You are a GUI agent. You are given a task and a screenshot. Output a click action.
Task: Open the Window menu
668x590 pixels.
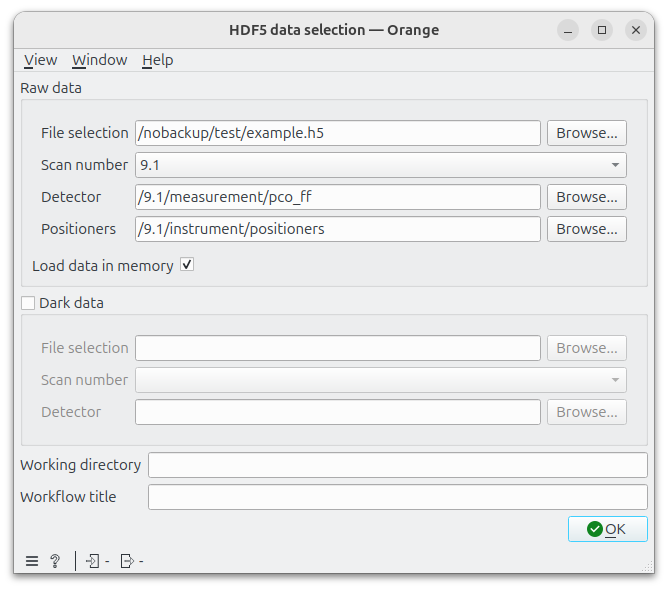tap(100, 60)
